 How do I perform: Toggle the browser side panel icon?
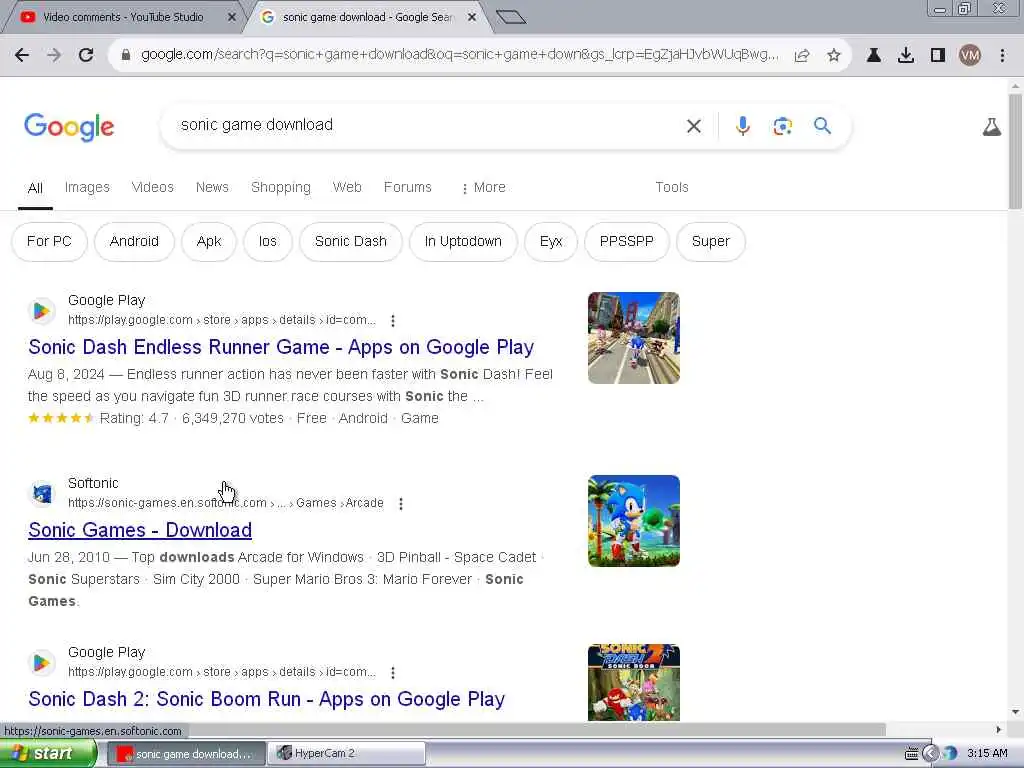point(938,56)
